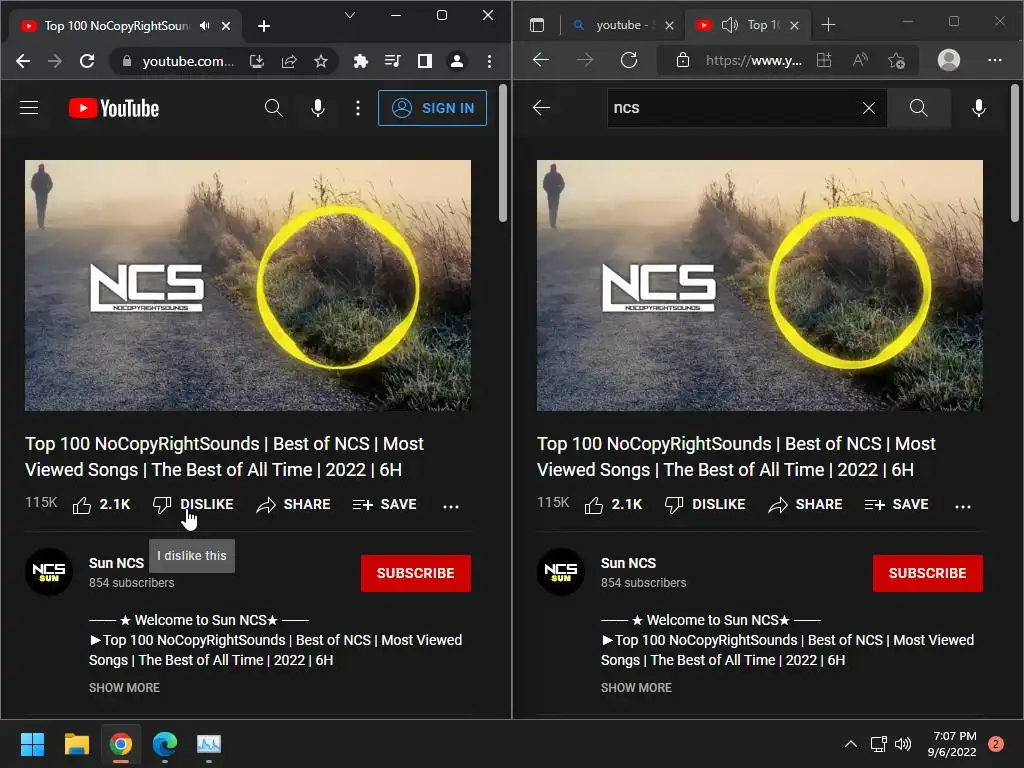1024x768 pixels.
Task: Click SUBSCRIBE button in Edge window
Action: coord(927,573)
